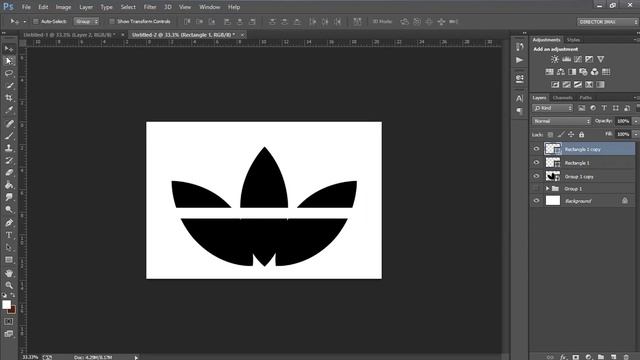Hide the Rectangle 1 copy layer
Viewport: 640px width, 360px height.
(x=536, y=149)
